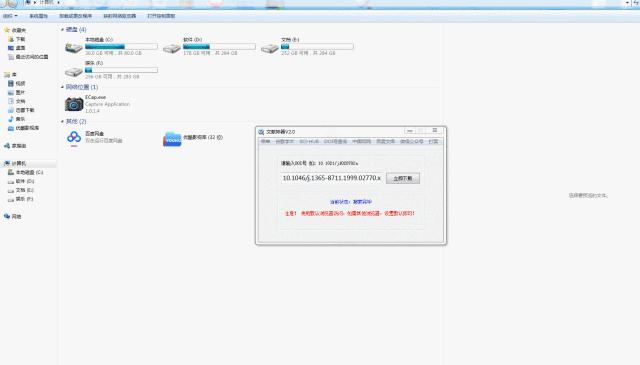Click 'Capture Application' text under ECap.exe
The height and width of the screenshot is (365, 640).
click(107, 104)
